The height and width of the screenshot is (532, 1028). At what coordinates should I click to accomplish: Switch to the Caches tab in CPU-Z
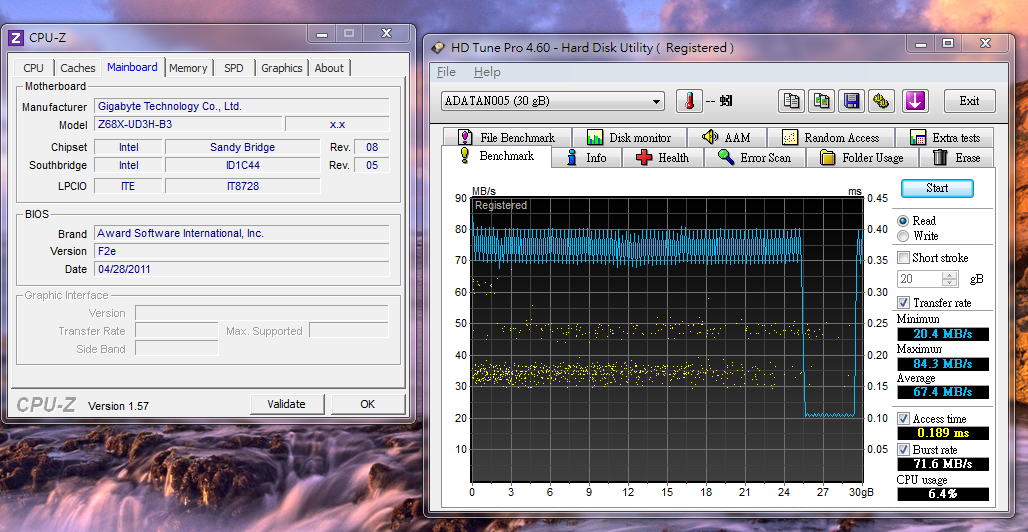coord(77,68)
